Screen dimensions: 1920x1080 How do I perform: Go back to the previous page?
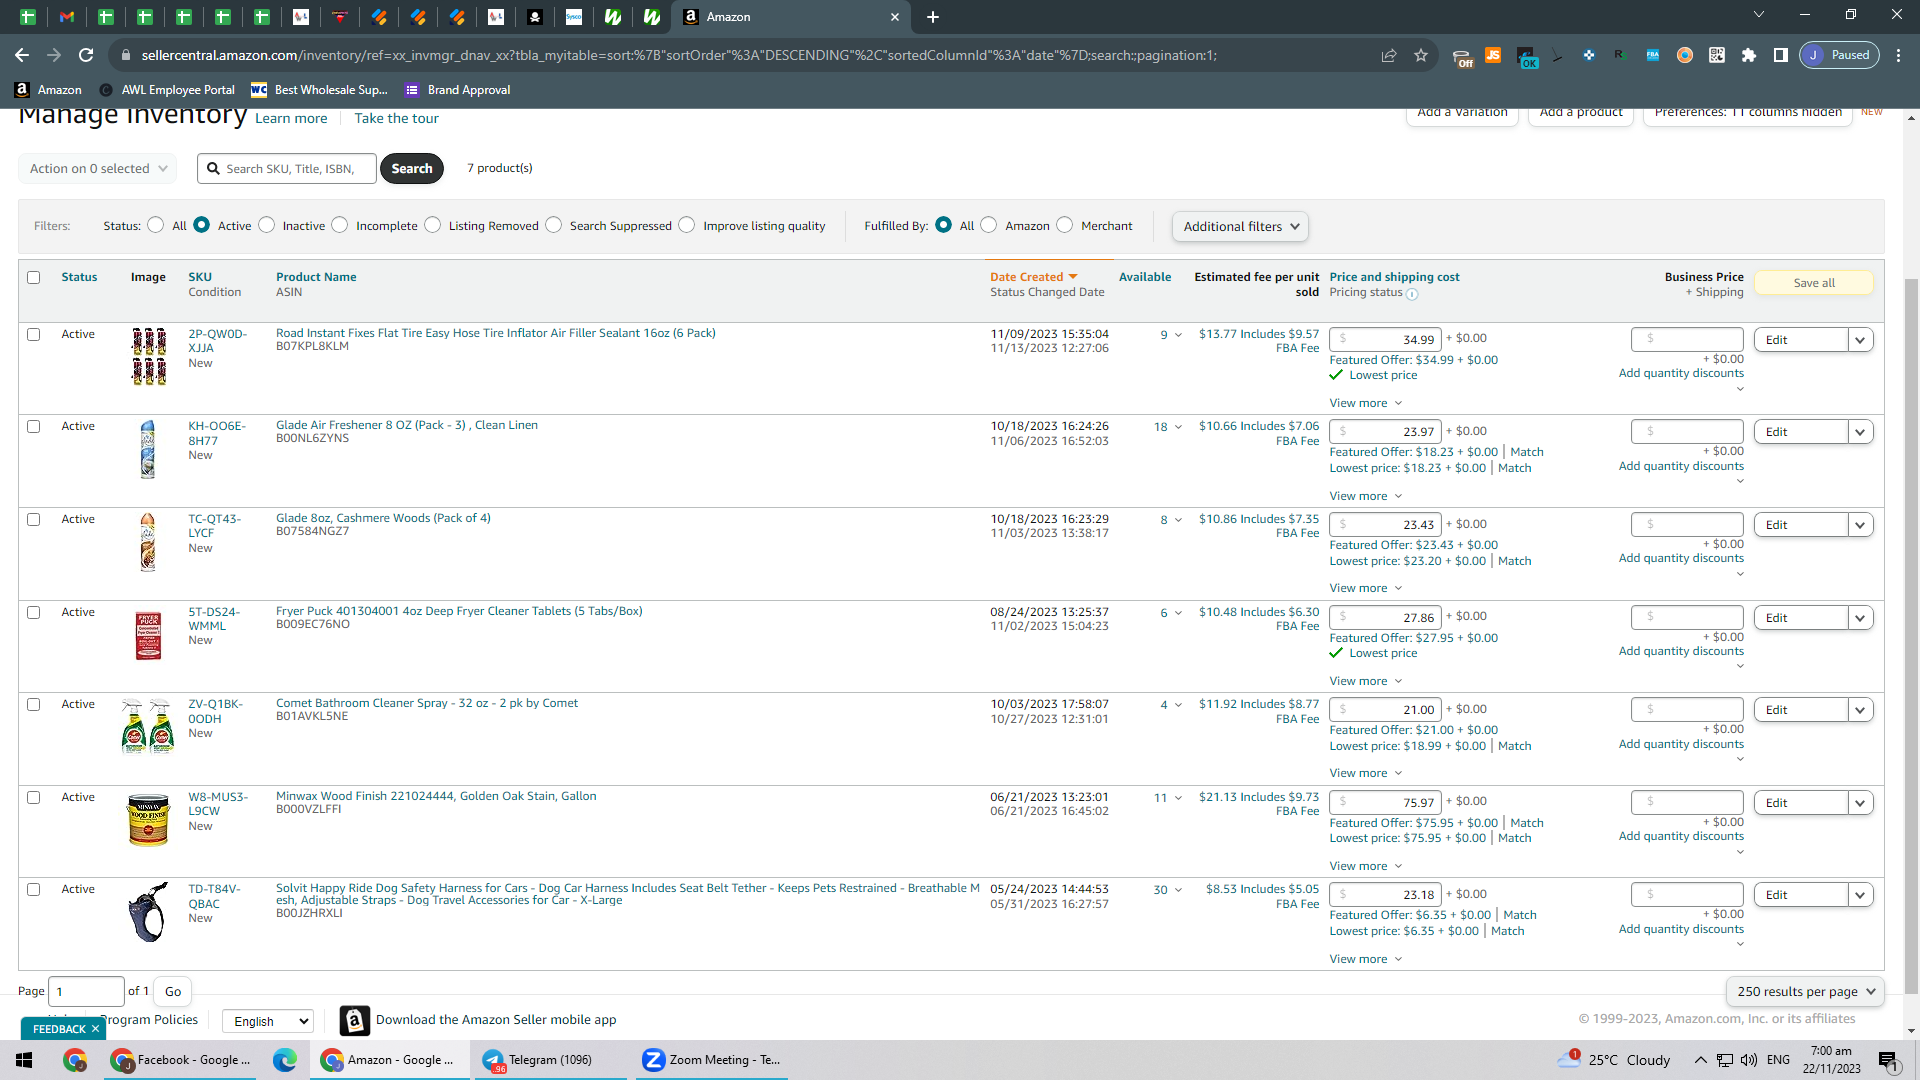[22, 55]
